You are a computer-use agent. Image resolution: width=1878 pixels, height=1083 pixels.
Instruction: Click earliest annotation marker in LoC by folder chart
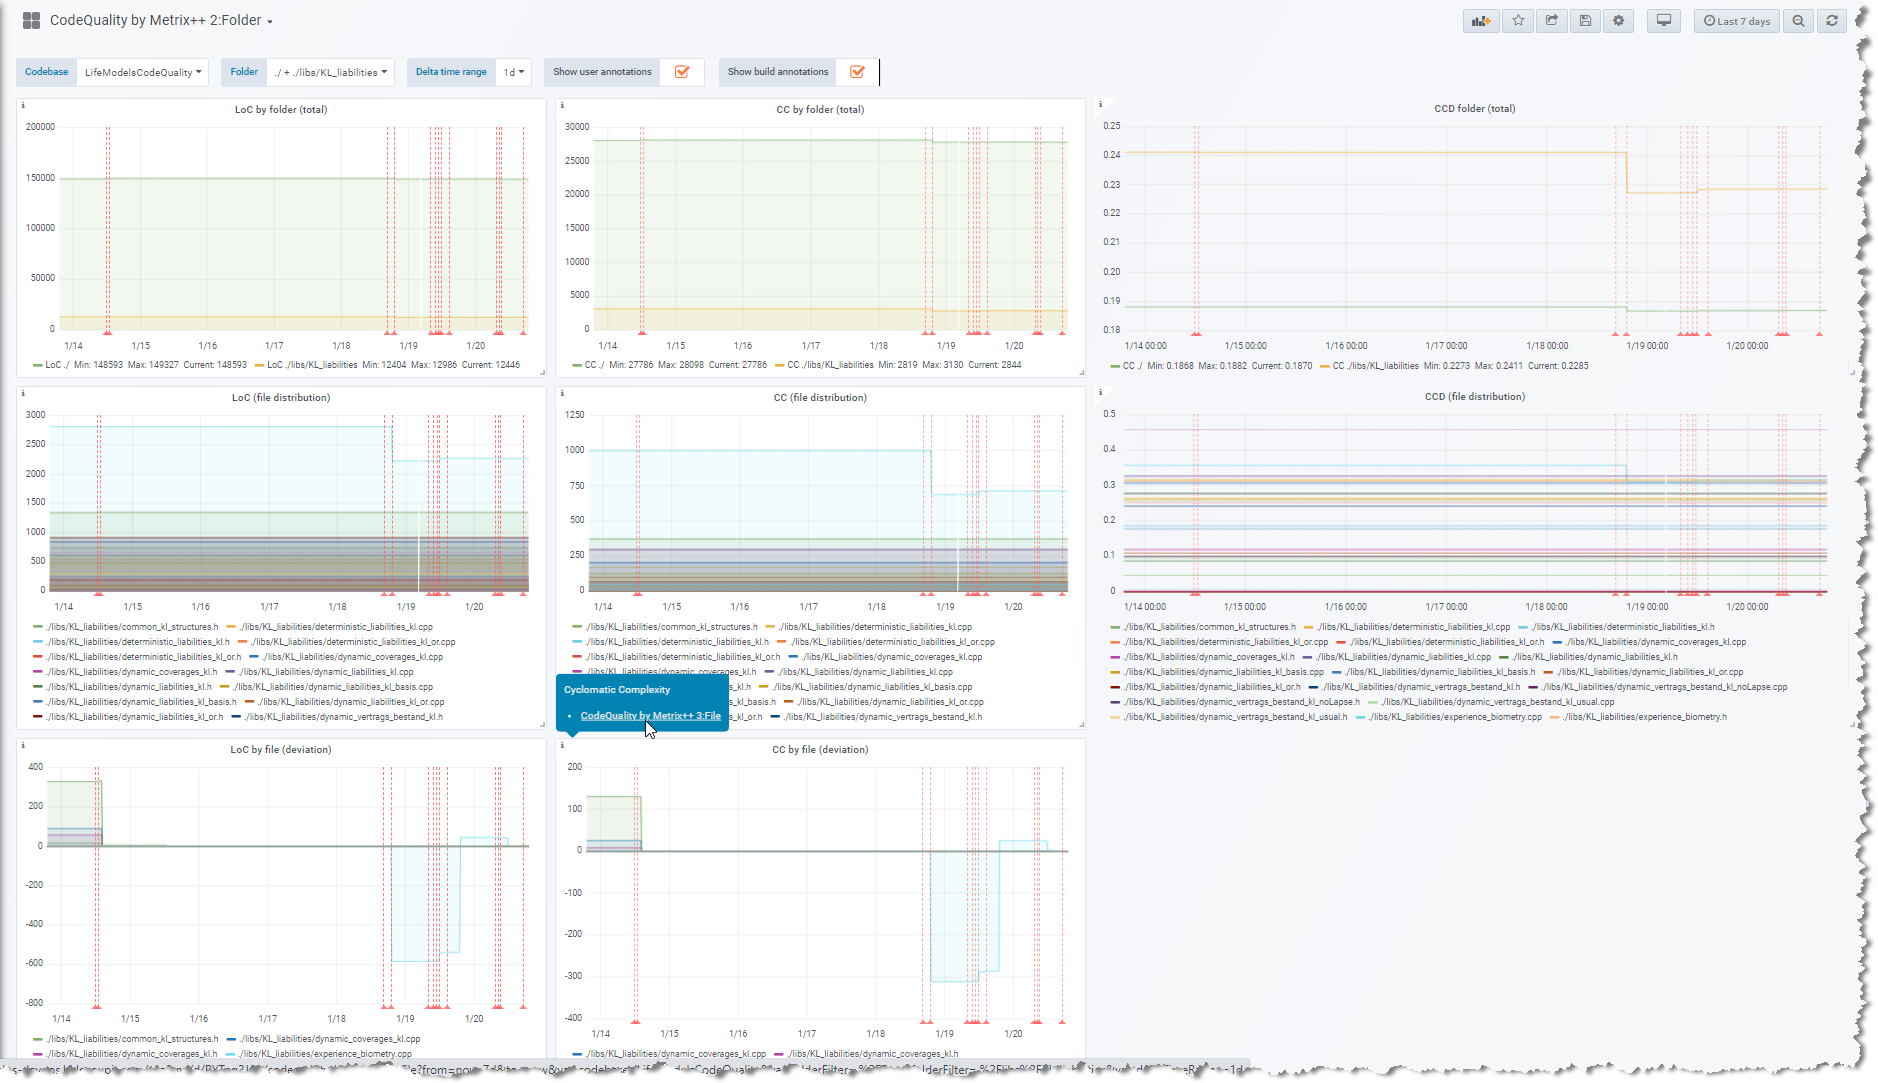click(x=108, y=332)
